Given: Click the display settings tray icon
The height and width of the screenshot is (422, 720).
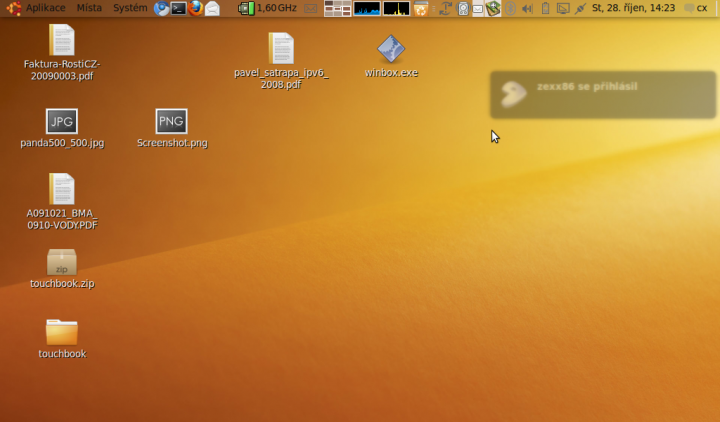Looking at the screenshot, I should pyautogui.click(x=563, y=8).
